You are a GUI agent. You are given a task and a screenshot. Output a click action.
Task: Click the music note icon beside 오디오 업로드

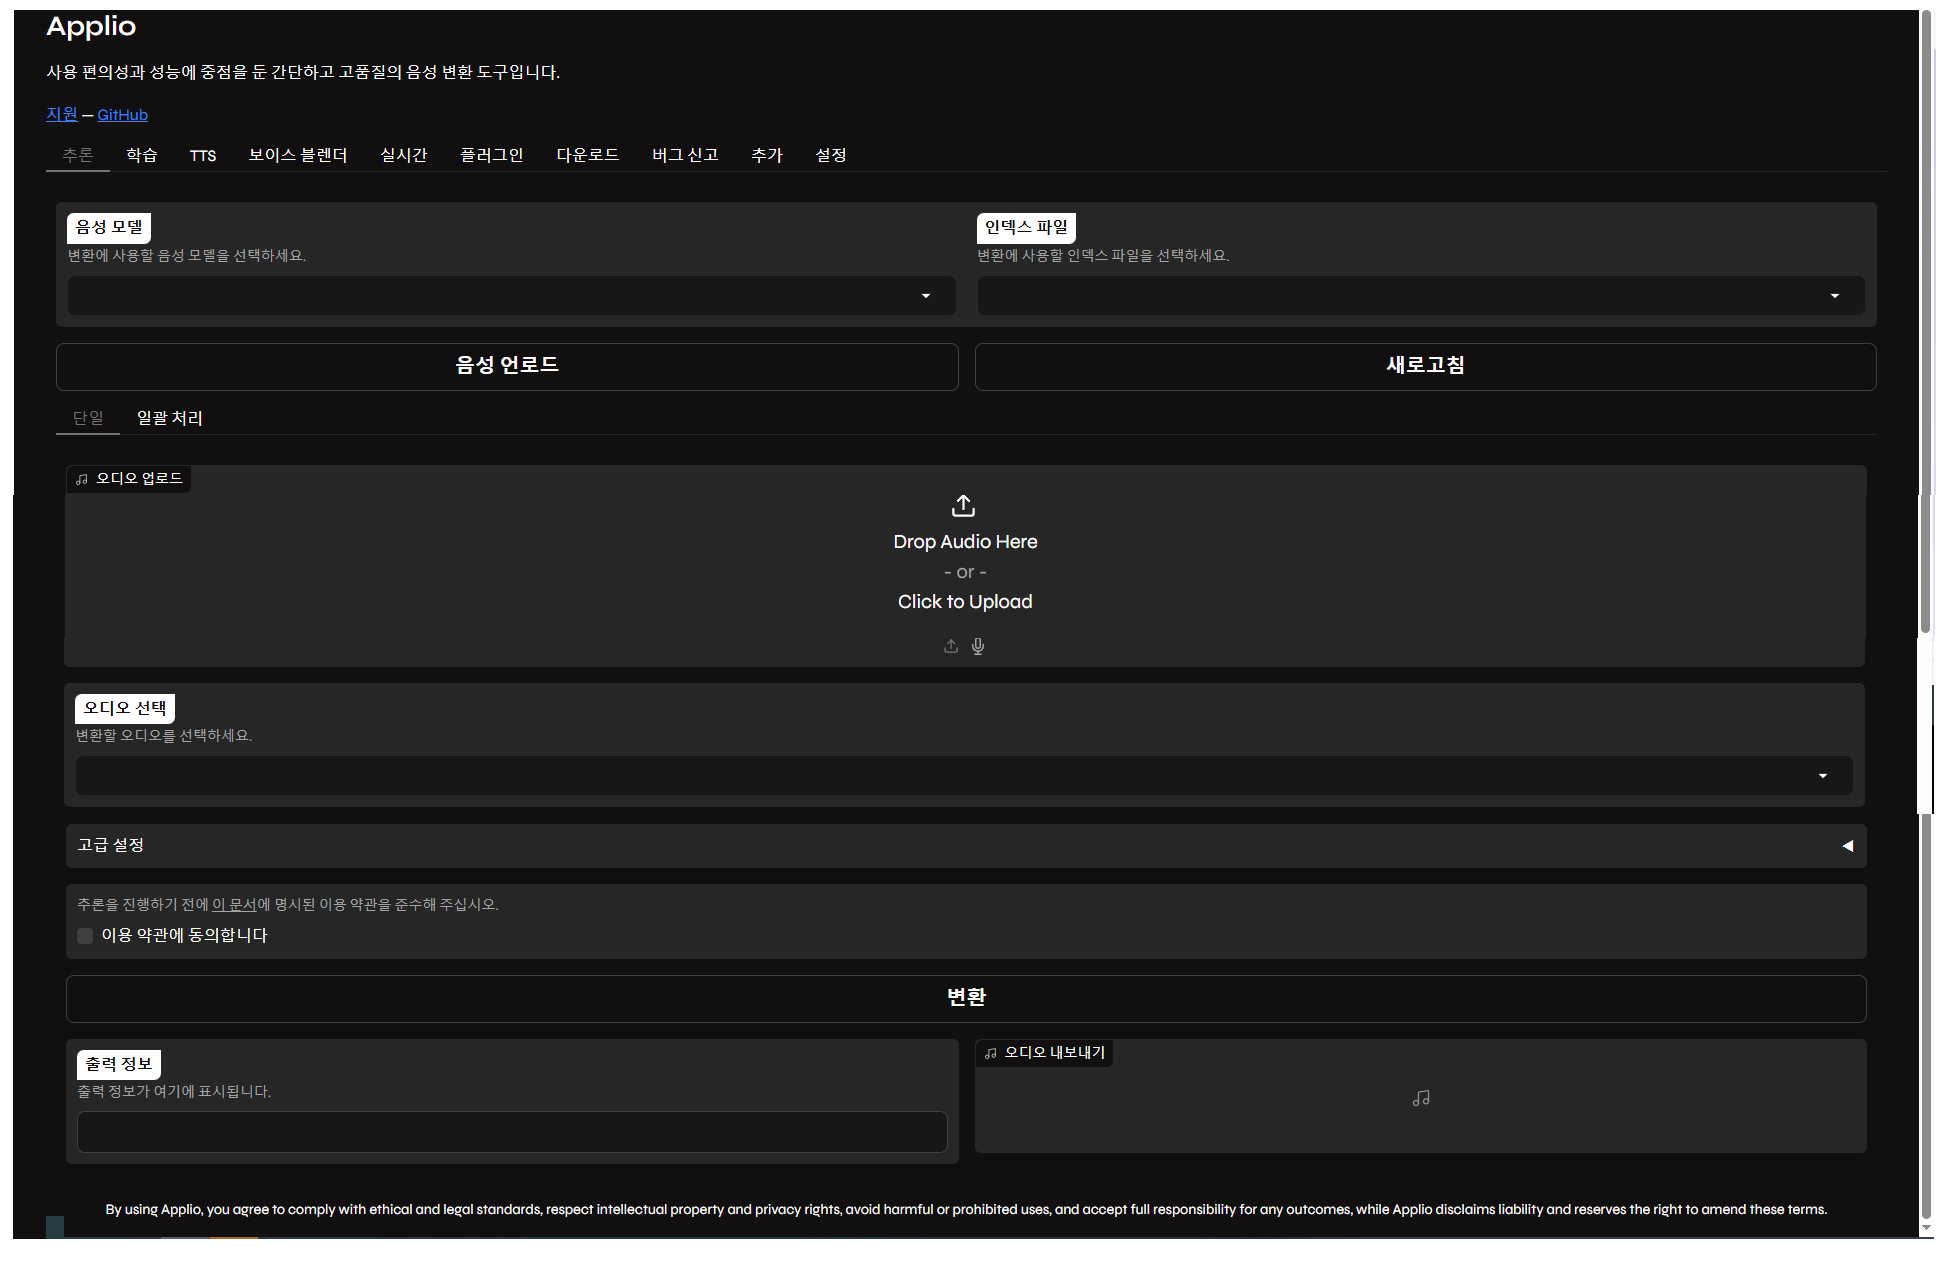[x=82, y=479]
